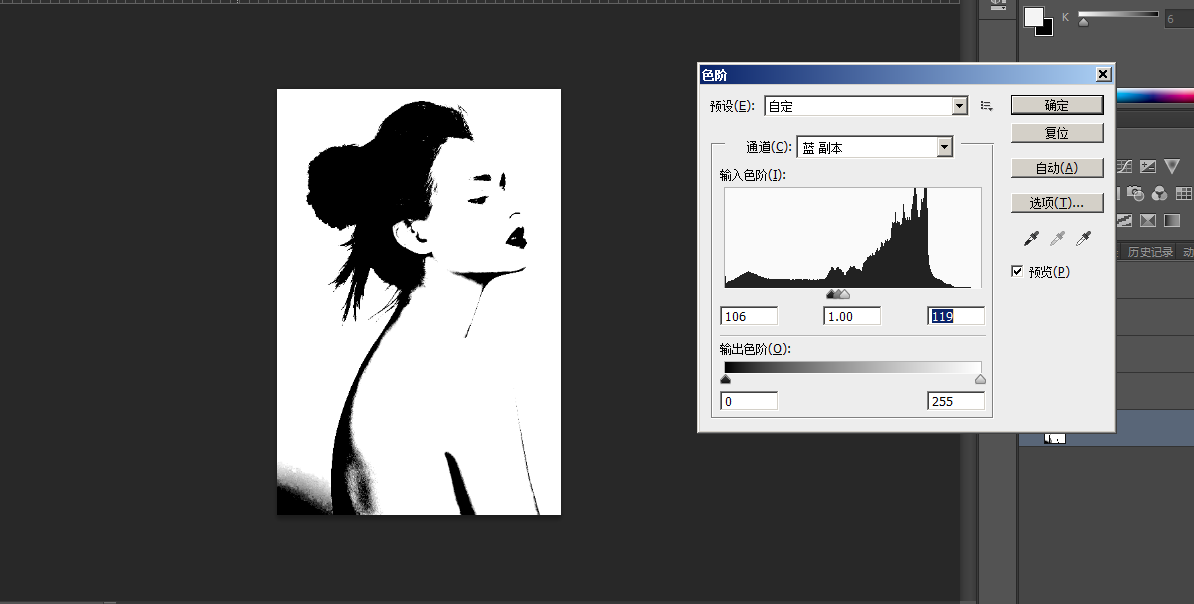Click the output level field showing 0
Image resolution: width=1194 pixels, height=604 pixels.
pyautogui.click(x=749, y=401)
